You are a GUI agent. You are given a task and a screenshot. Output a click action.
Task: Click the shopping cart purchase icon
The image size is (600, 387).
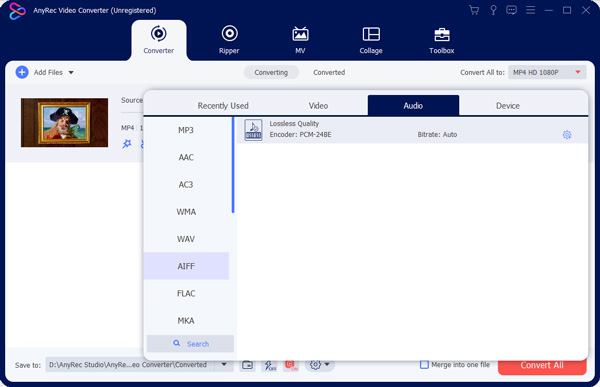(474, 10)
